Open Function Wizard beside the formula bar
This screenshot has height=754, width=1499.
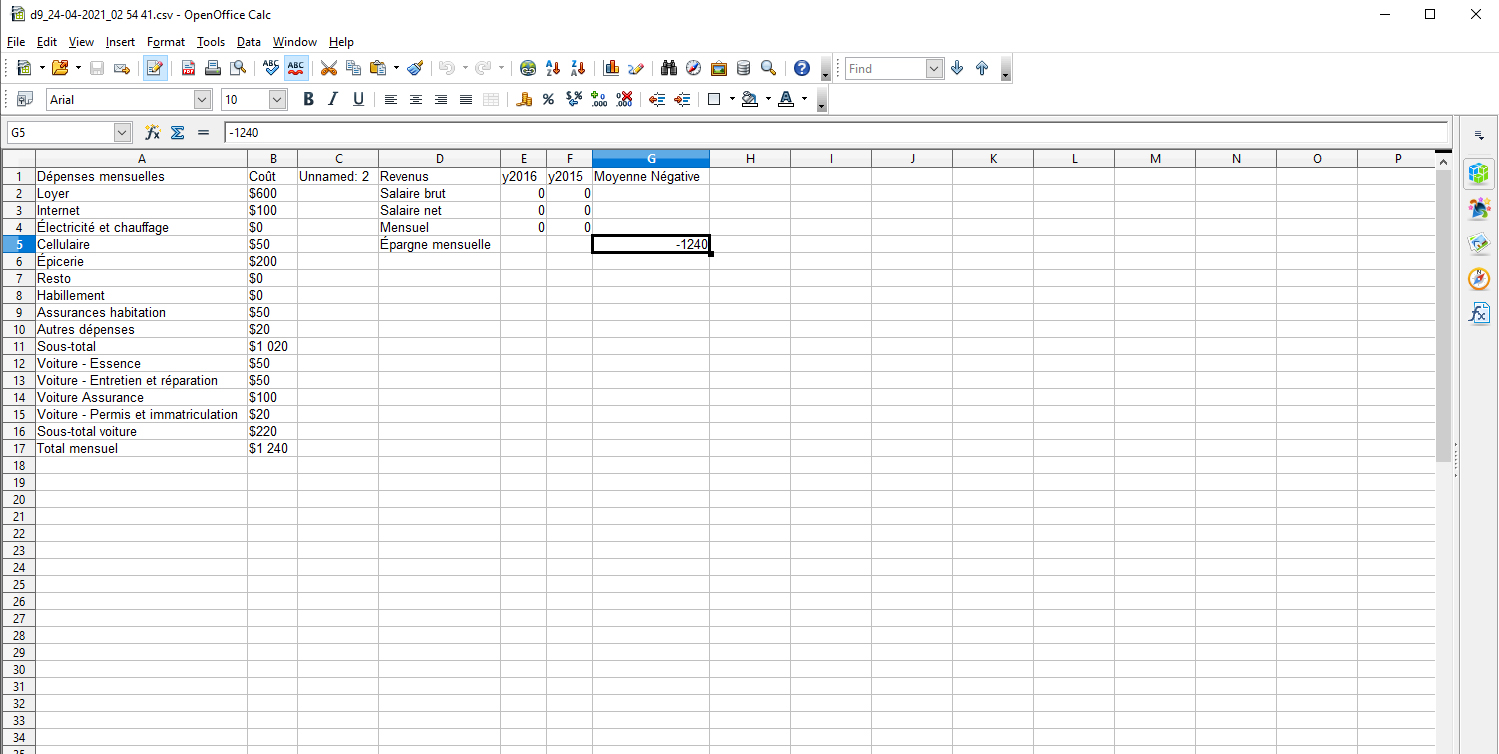click(x=153, y=132)
